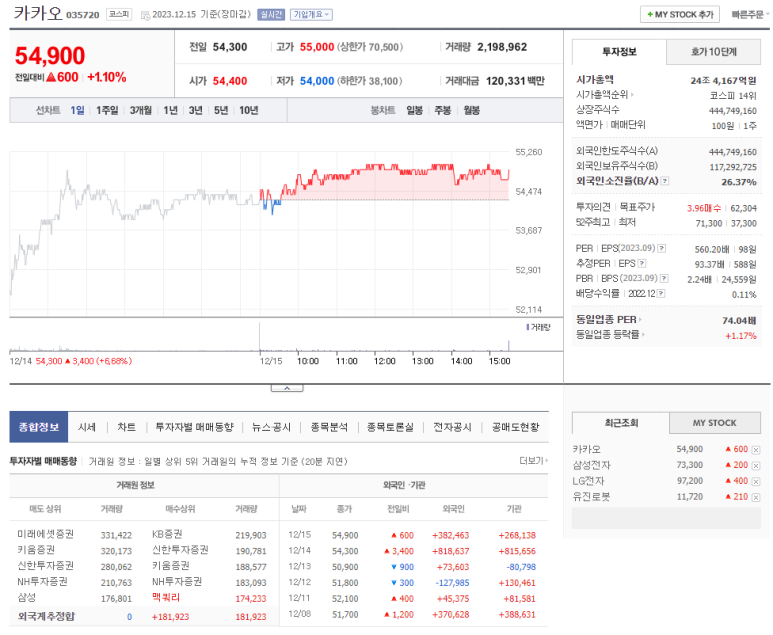The width and height of the screenshot is (773, 635).
Task: Remove 카카오 from recent list with X icon
Action: tap(756, 450)
